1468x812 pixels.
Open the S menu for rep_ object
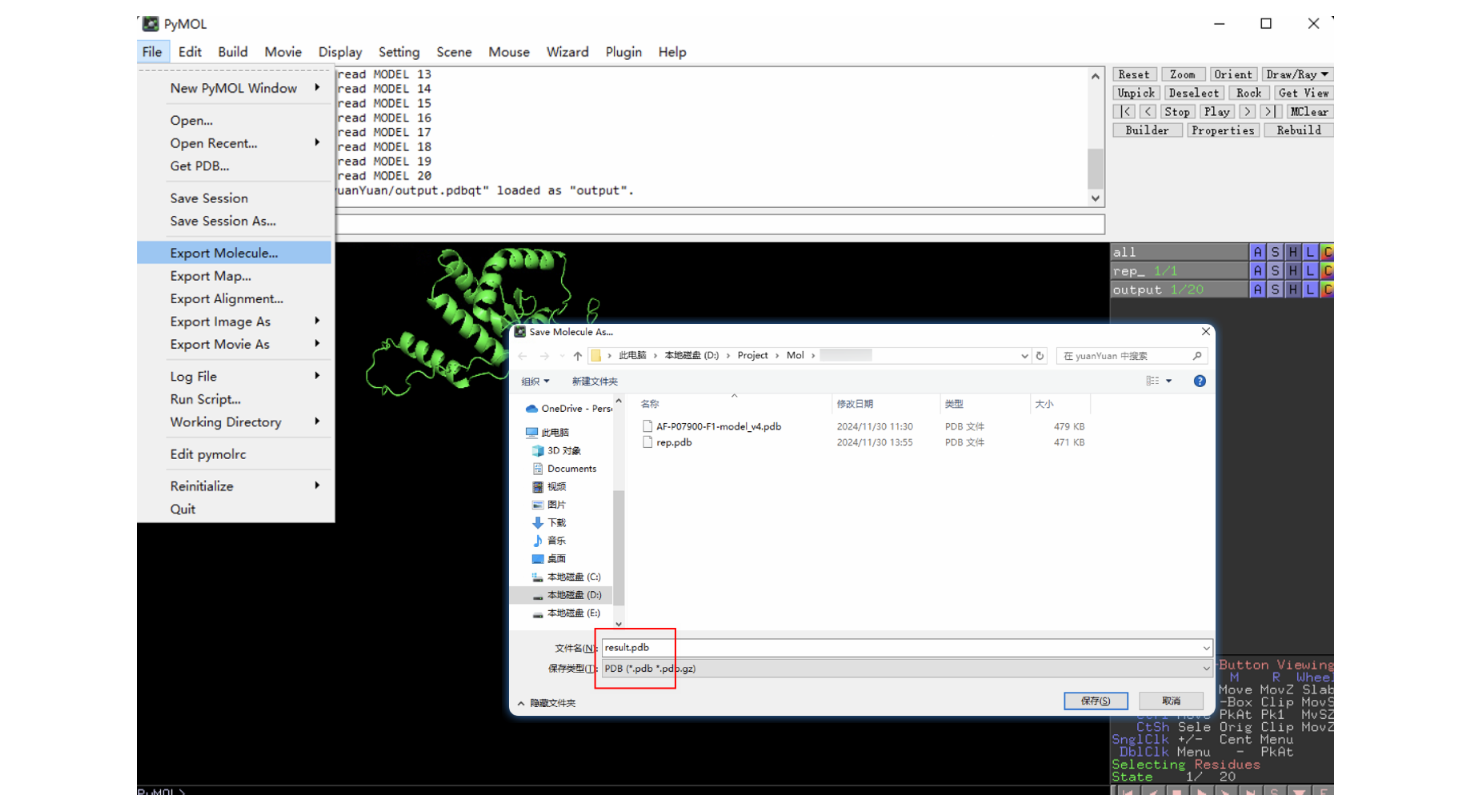(1275, 271)
